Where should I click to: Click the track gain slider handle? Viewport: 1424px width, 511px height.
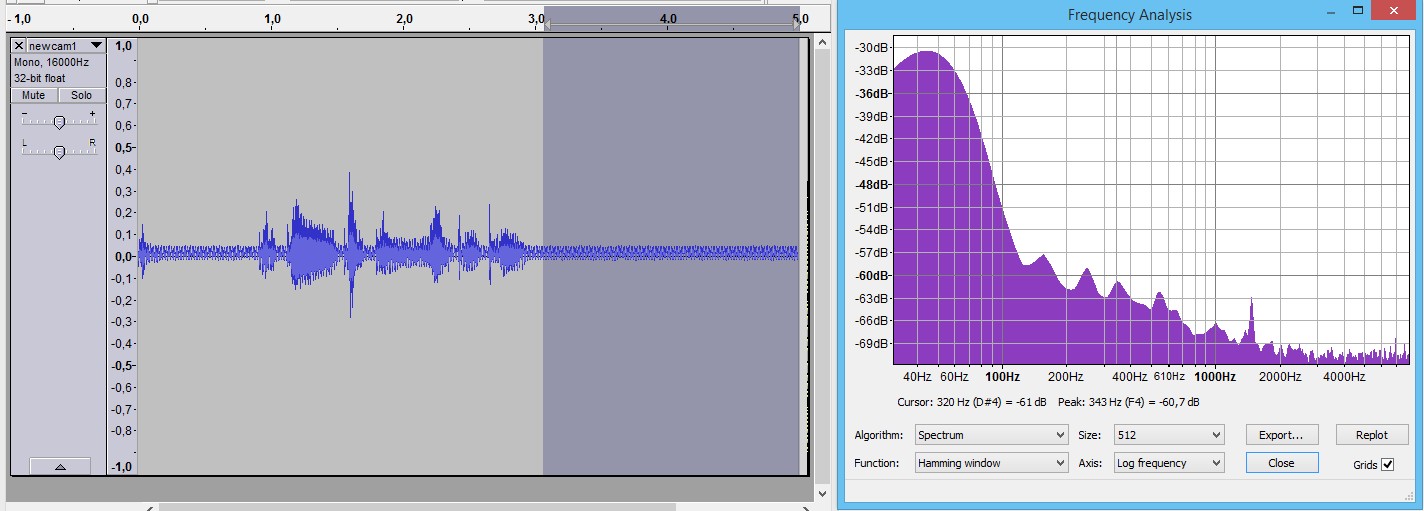(x=59, y=122)
